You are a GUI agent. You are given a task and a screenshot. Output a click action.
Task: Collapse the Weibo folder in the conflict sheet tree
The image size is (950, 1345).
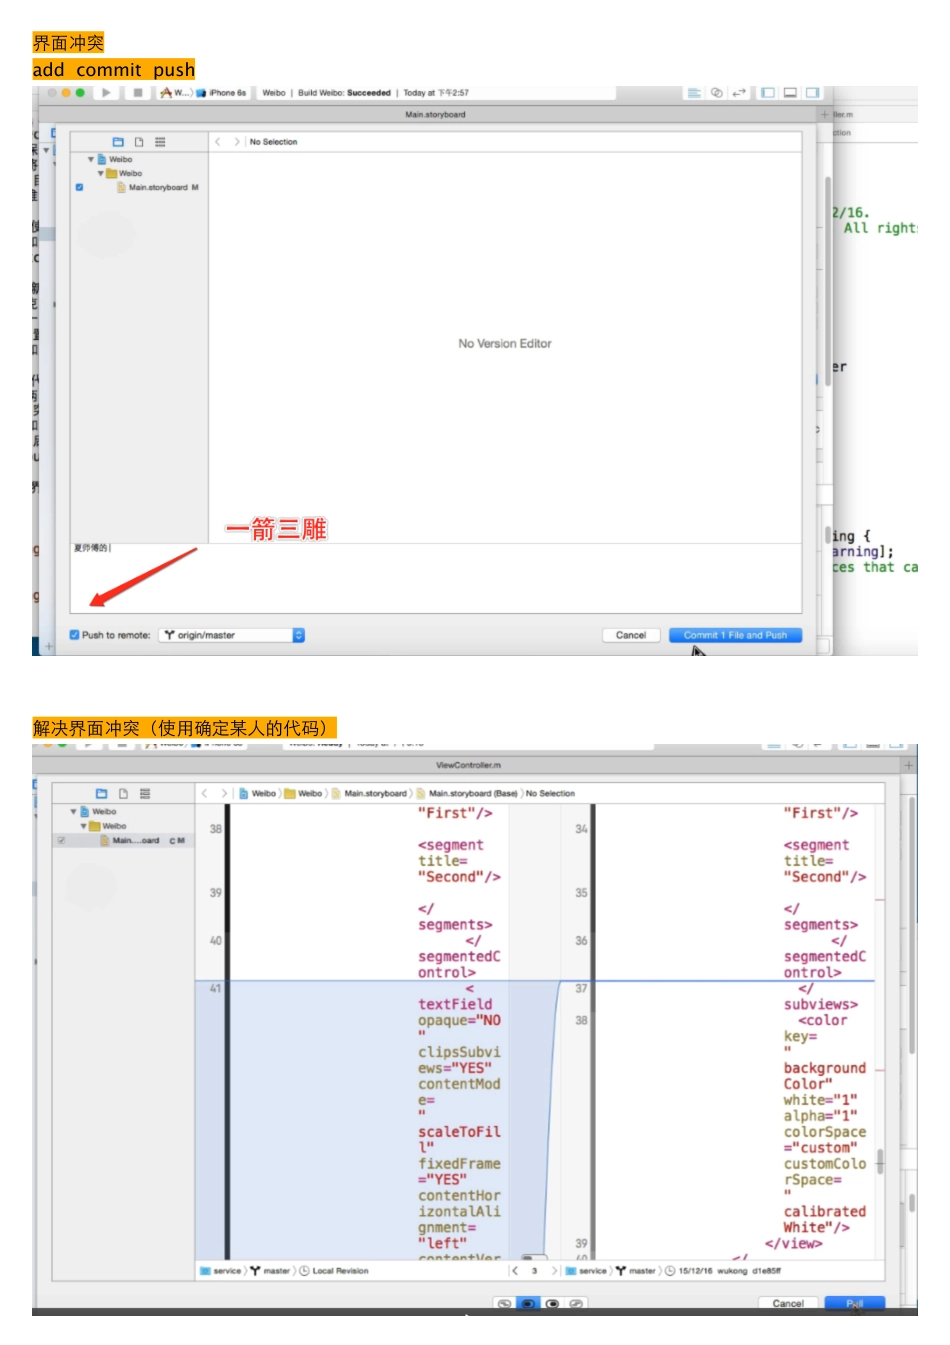tap(84, 826)
